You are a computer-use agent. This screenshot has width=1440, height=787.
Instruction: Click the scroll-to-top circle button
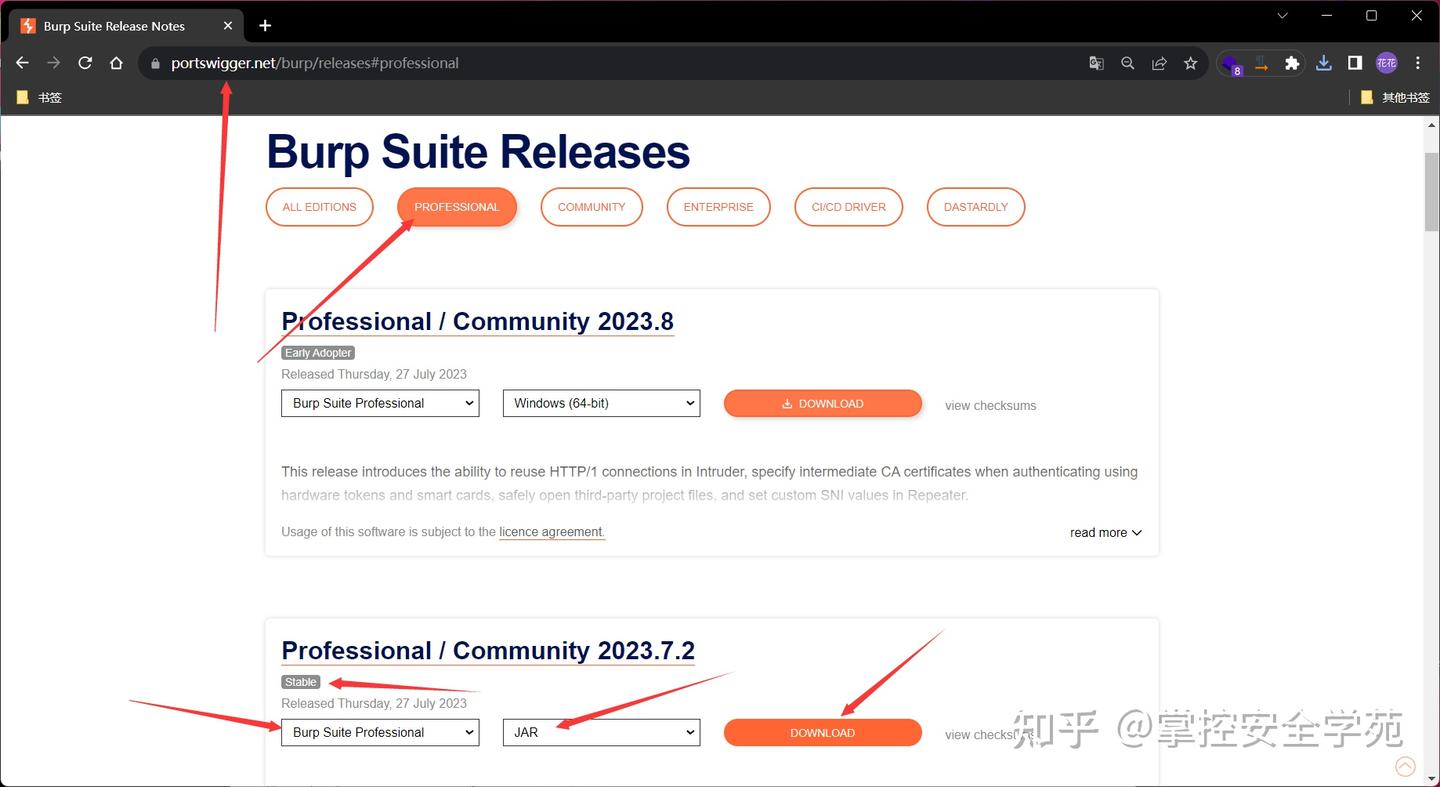coord(1405,766)
